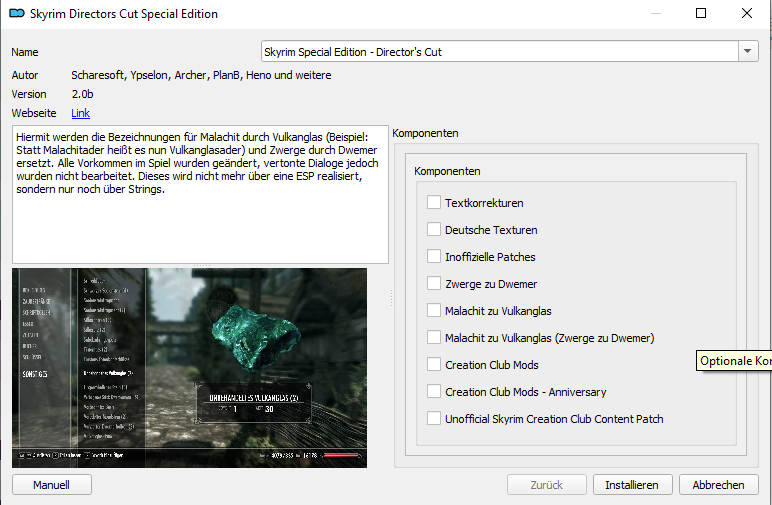Image resolution: width=772 pixels, height=505 pixels.
Task: Toggle Creation Club Mods - Anniversary checkbox
Action: coord(434,392)
